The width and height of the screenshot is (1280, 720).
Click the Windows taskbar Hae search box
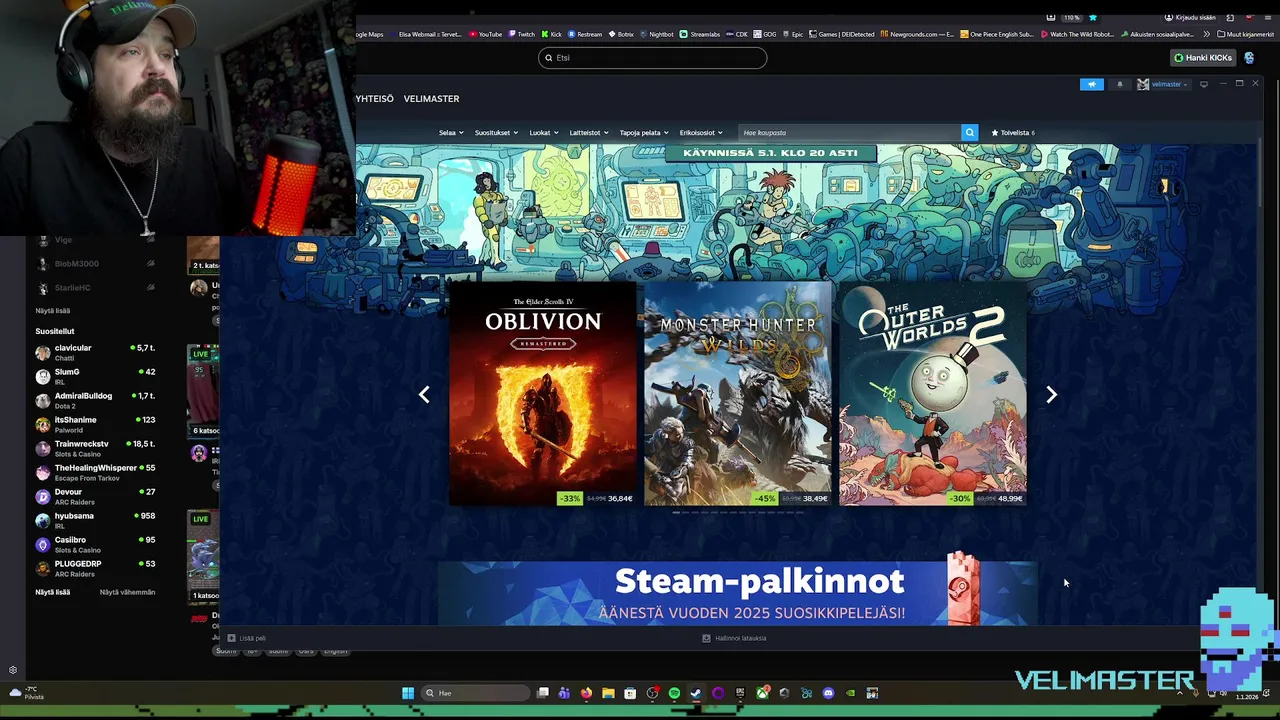click(476, 693)
